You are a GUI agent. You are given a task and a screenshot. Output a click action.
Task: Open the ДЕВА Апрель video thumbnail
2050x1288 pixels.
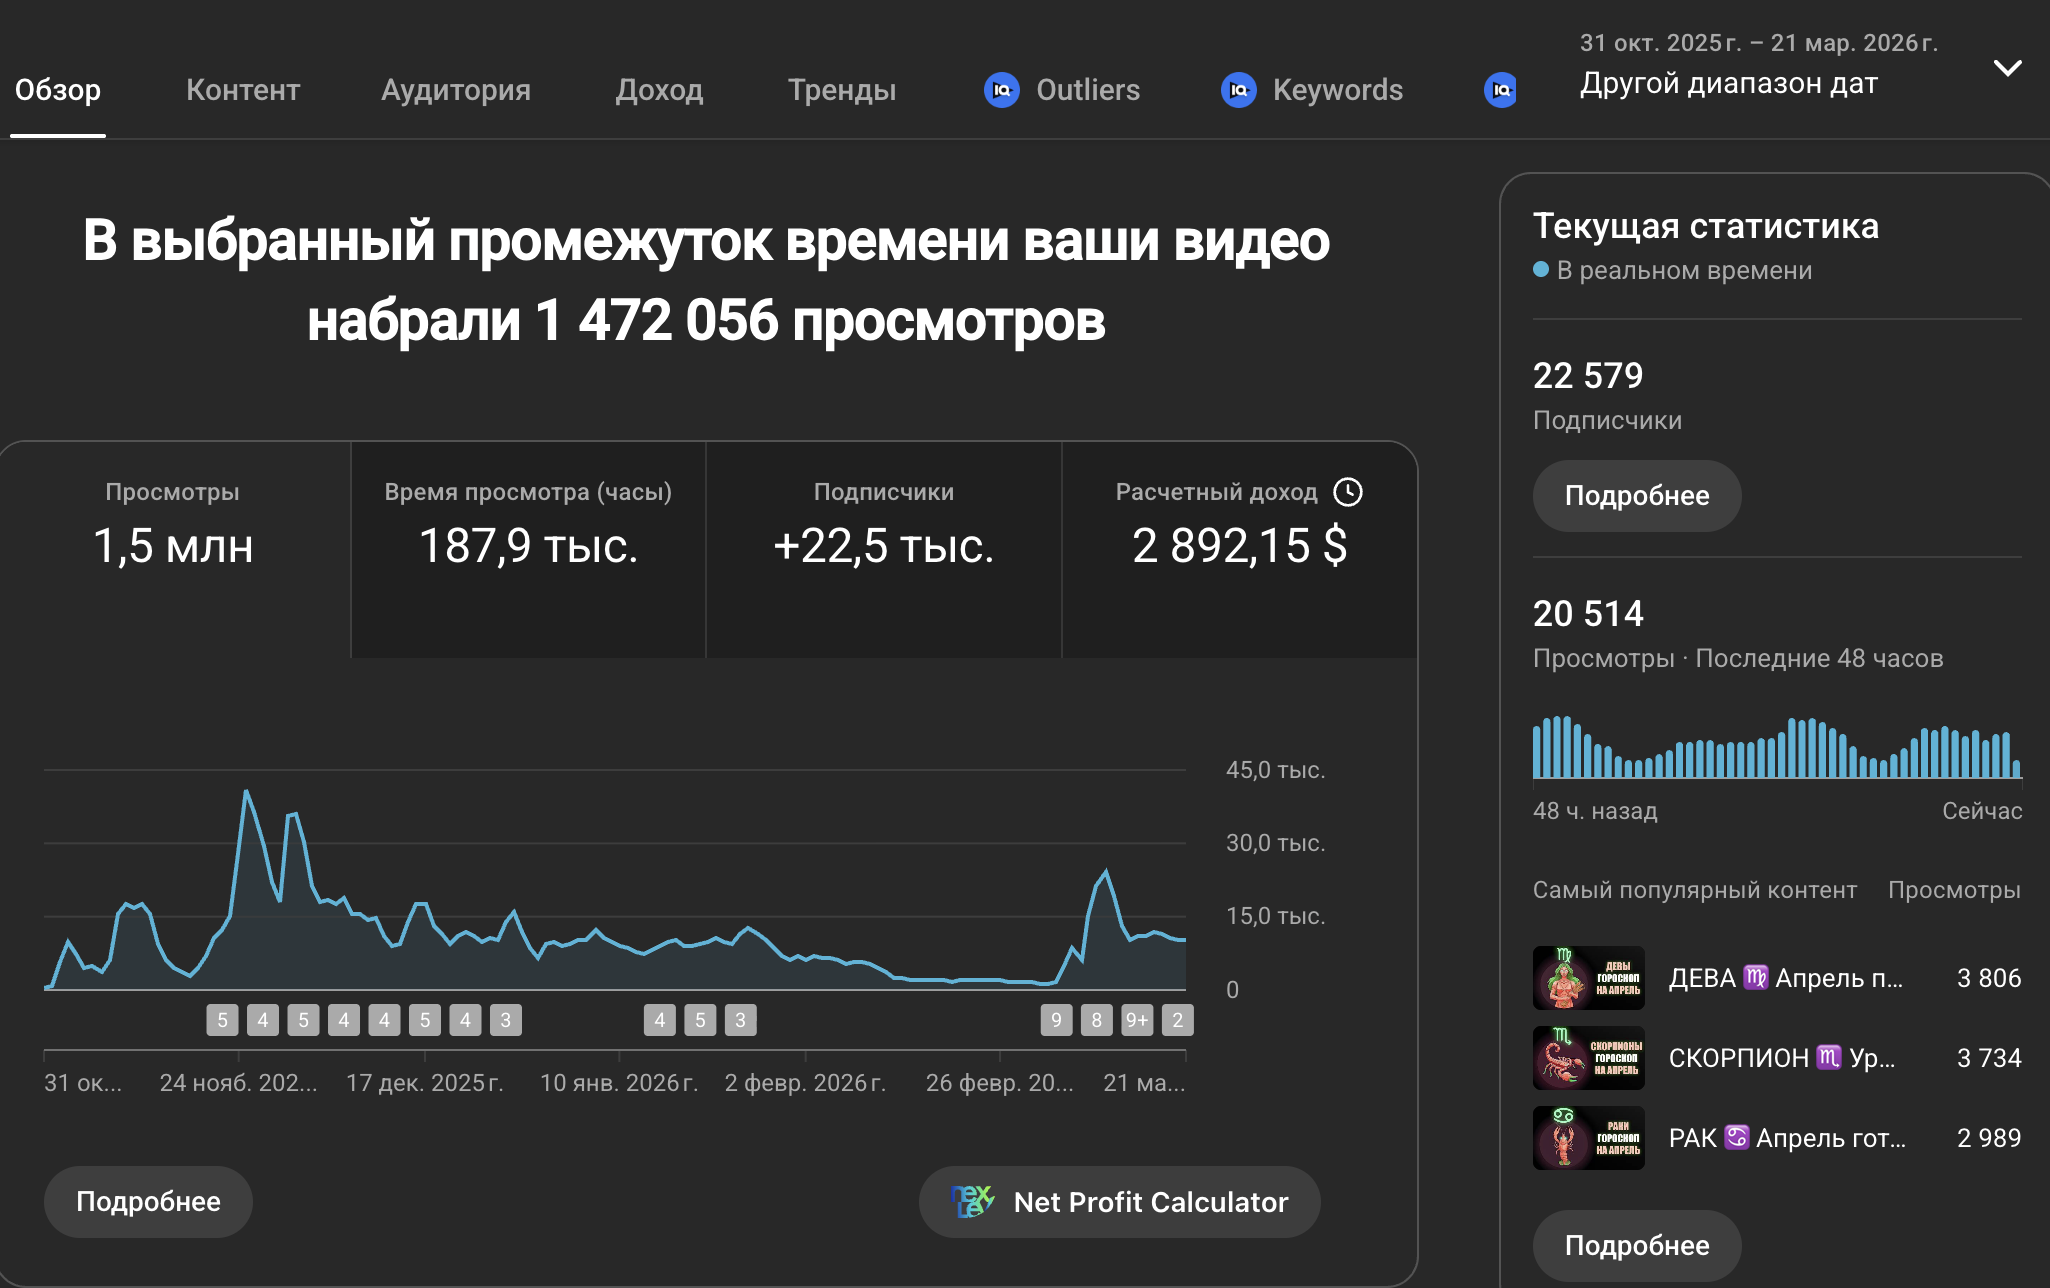1588,978
